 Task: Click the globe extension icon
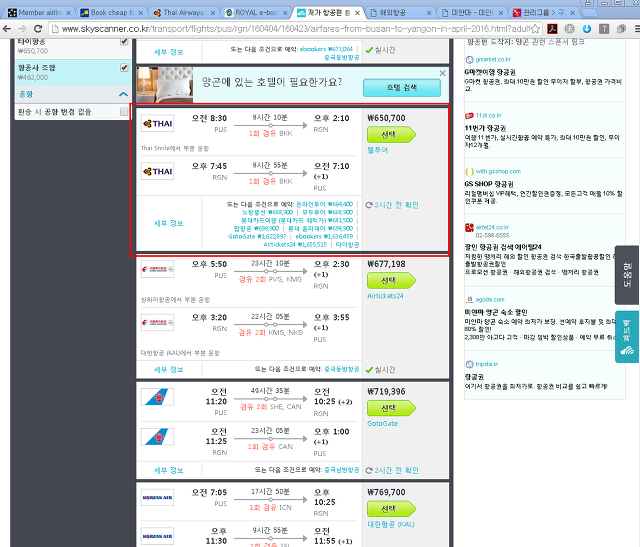[x=569, y=29]
